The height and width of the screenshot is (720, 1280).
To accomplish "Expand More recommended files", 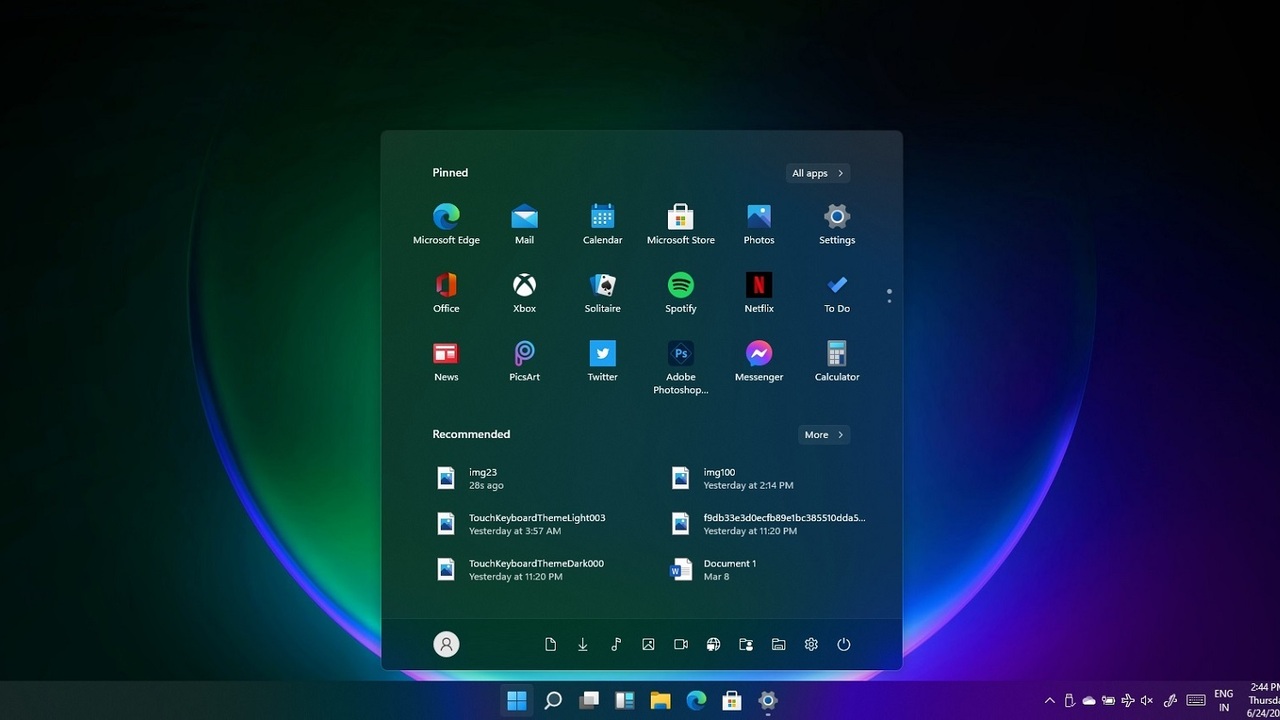I will [x=824, y=435].
